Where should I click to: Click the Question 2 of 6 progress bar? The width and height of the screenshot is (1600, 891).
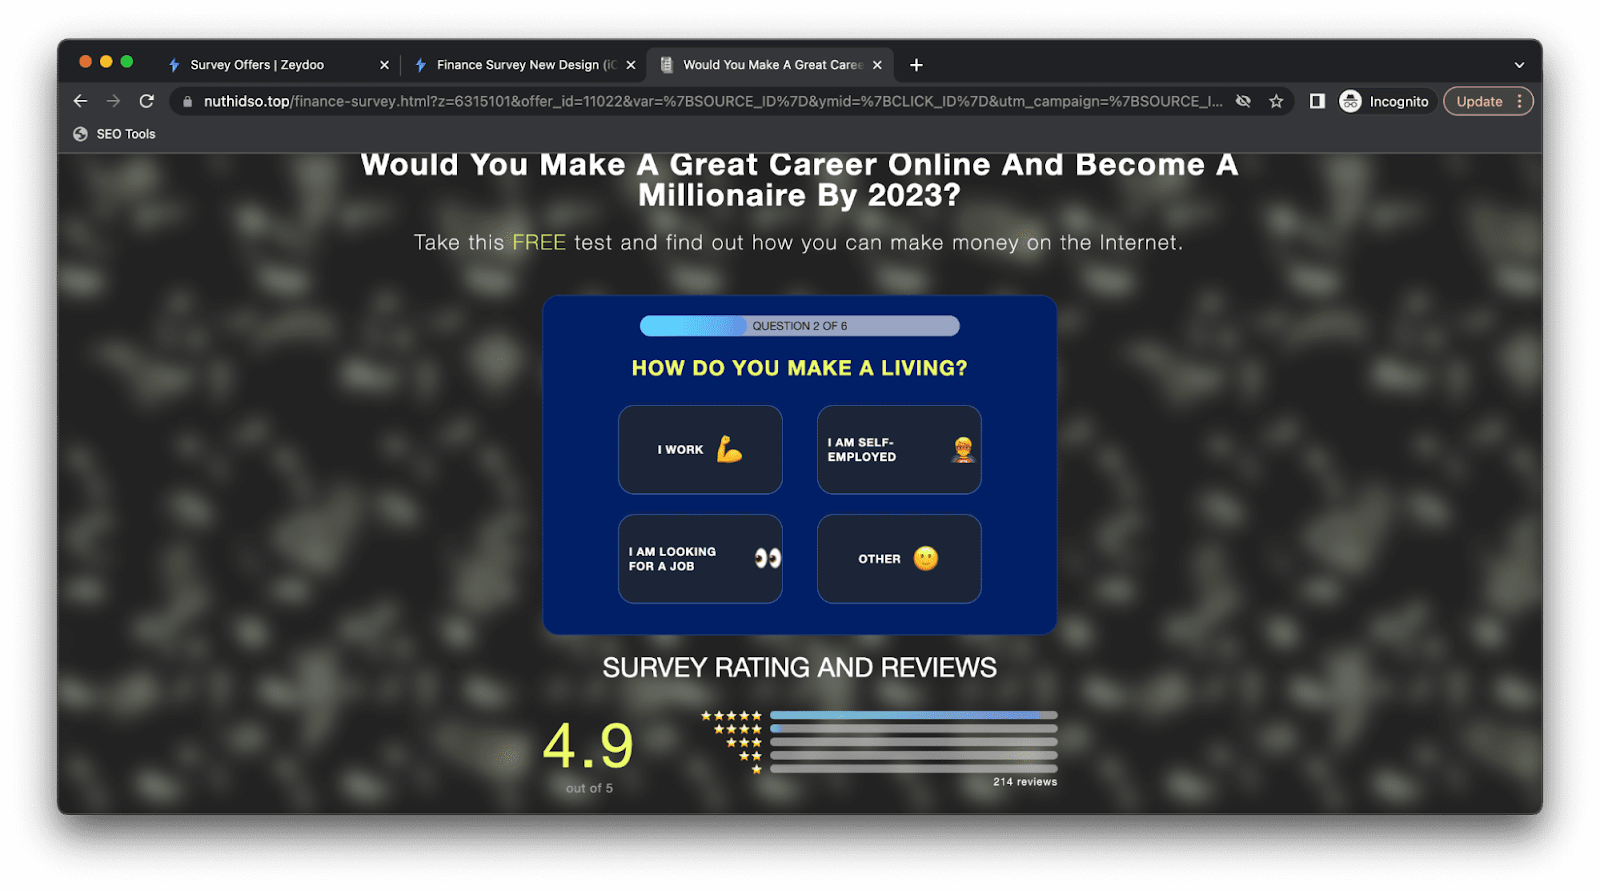coord(799,326)
